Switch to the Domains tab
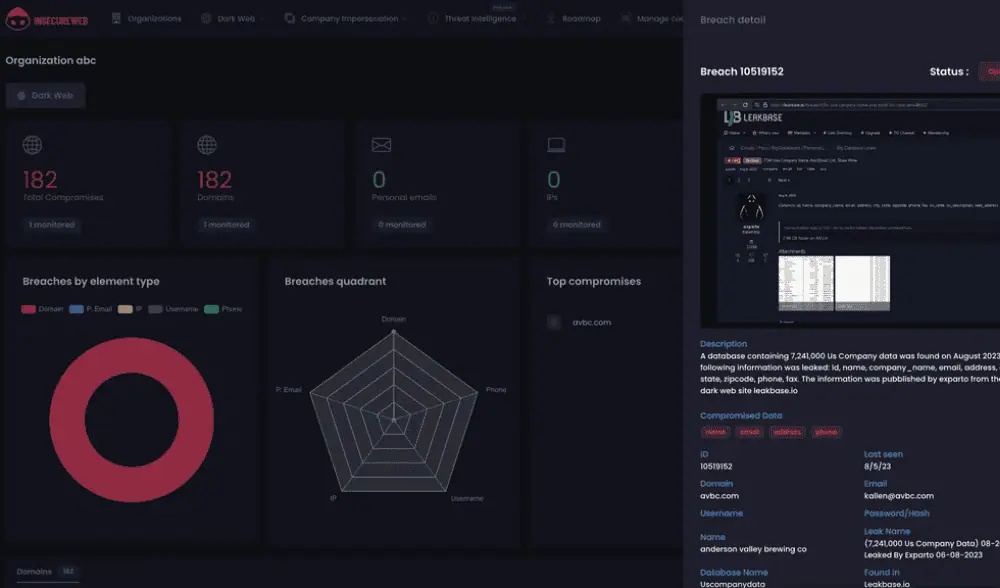The width and height of the screenshot is (1000, 588). pyautogui.click(x=35, y=572)
